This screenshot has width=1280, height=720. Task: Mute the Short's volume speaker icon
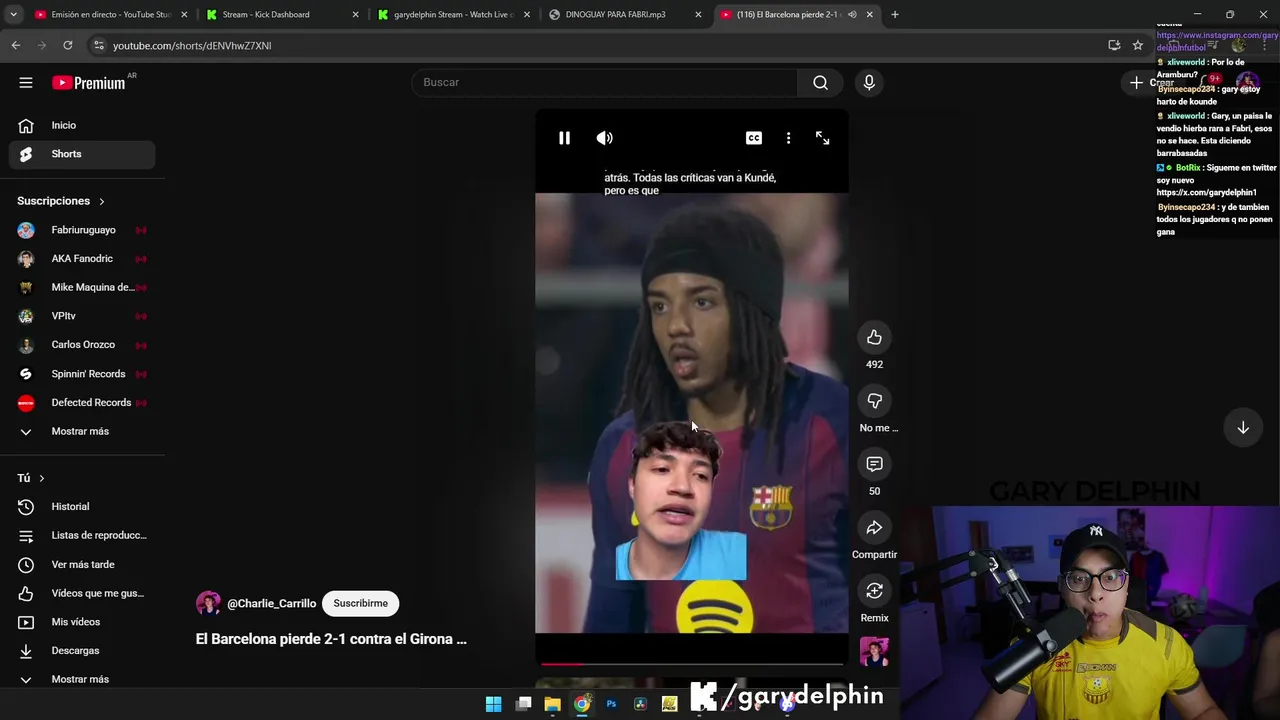(605, 138)
